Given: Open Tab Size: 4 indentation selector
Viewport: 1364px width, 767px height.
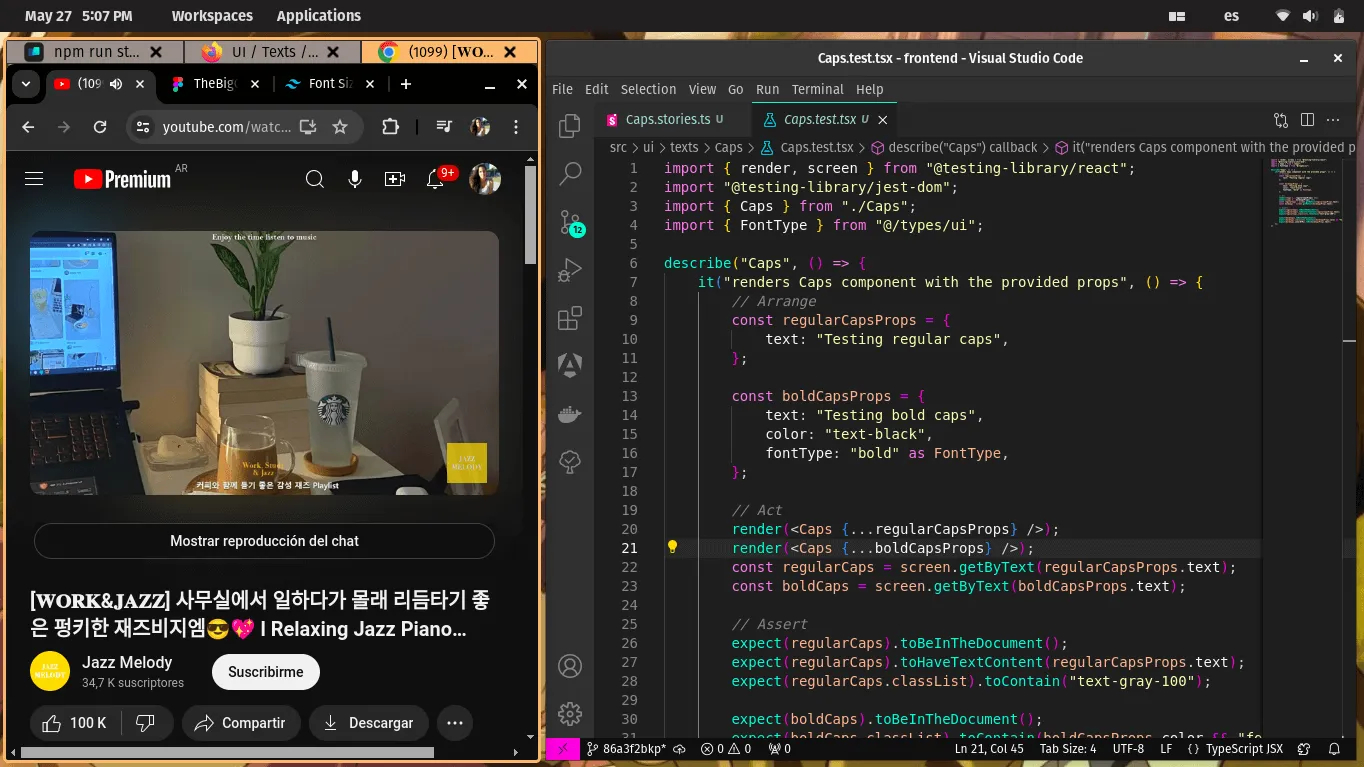Looking at the screenshot, I should (x=1068, y=748).
